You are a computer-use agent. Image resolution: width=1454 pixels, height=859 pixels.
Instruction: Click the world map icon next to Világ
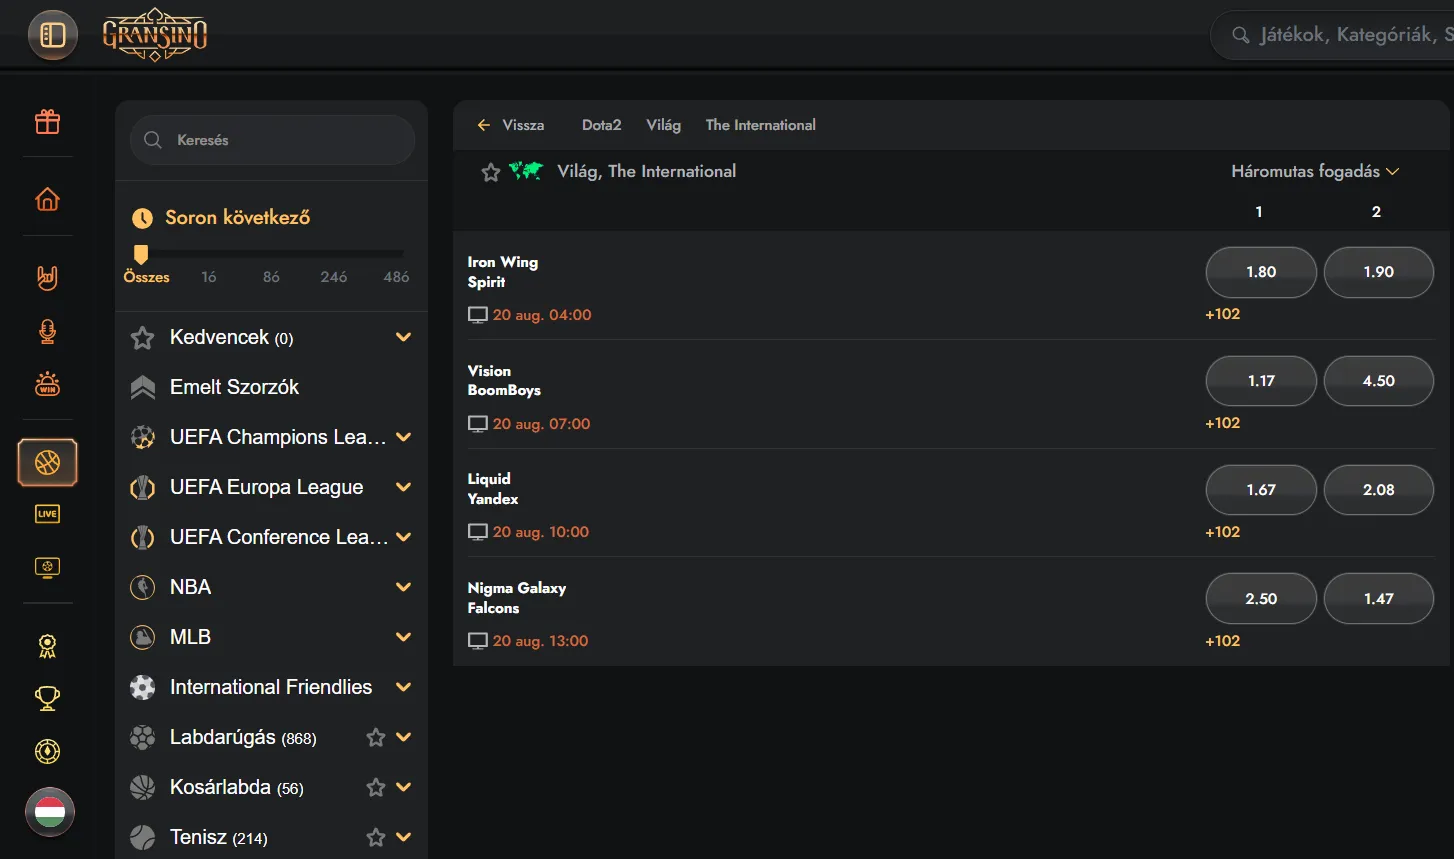tap(526, 171)
